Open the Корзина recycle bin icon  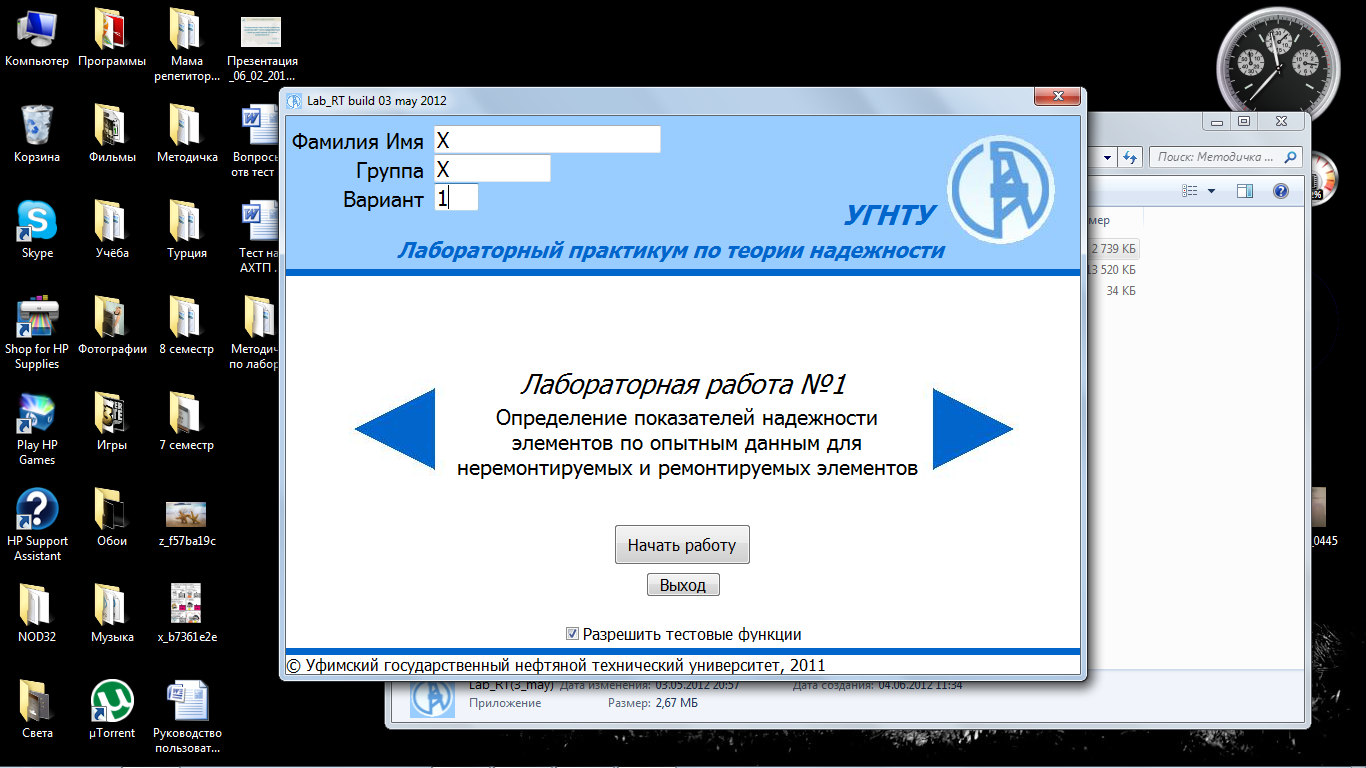[x=37, y=133]
